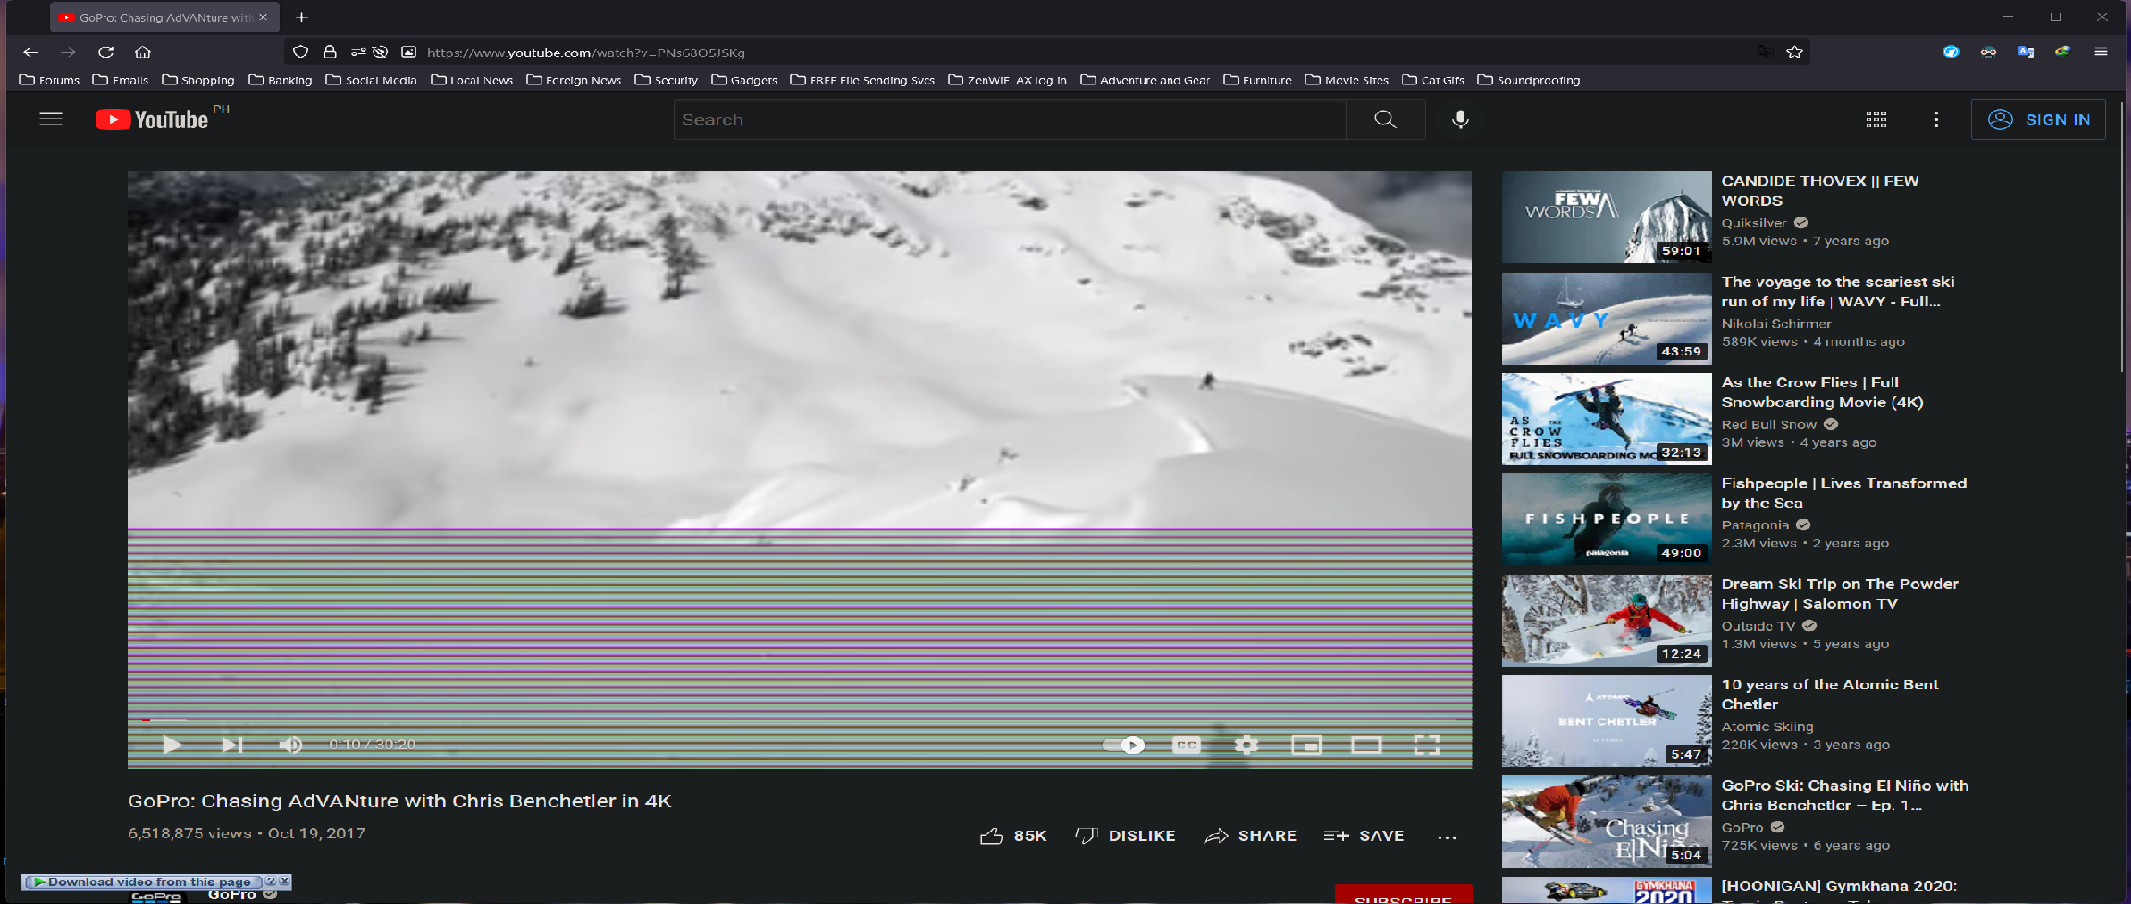Like the video (85K thumbs up)
The image size is (2131, 904).
1013,836
